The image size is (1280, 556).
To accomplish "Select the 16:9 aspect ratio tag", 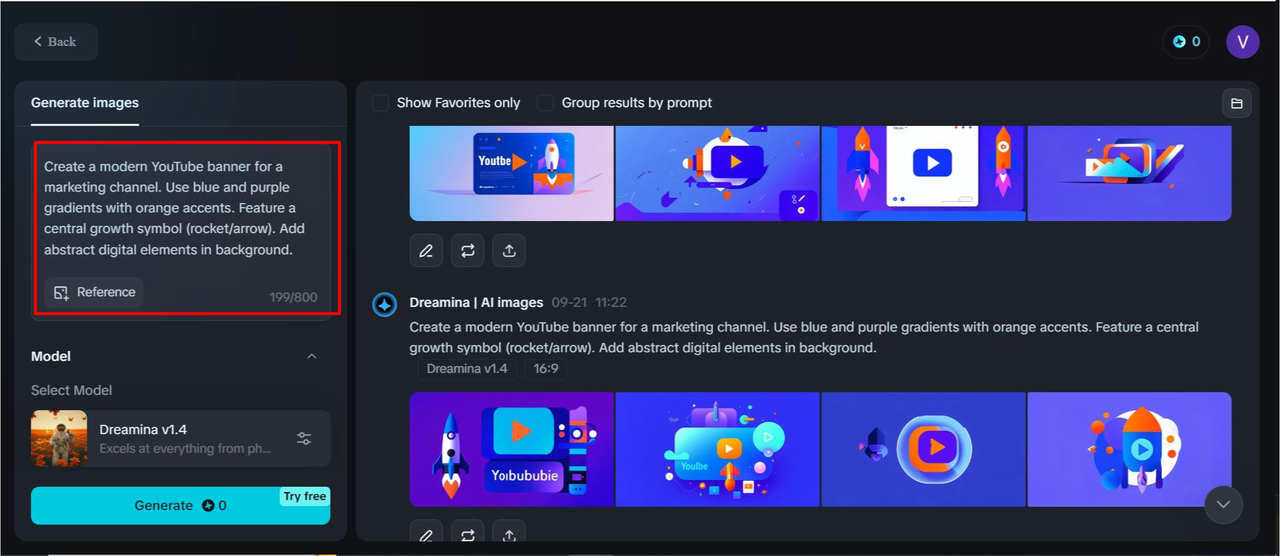I will point(546,368).
